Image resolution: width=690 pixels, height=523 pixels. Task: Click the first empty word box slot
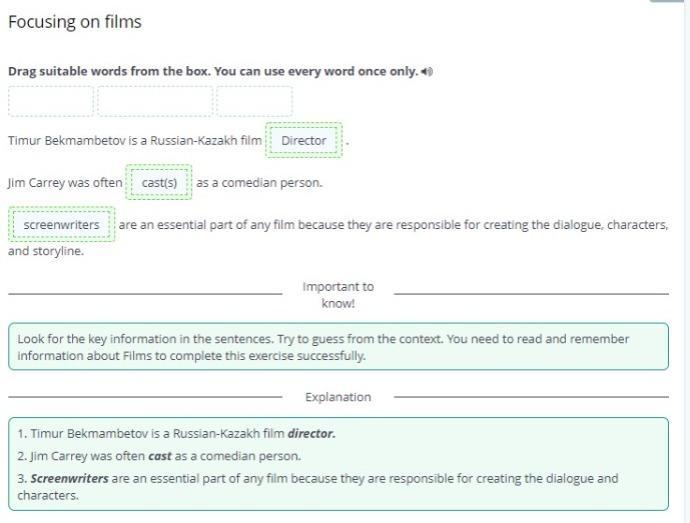[51, 101]
